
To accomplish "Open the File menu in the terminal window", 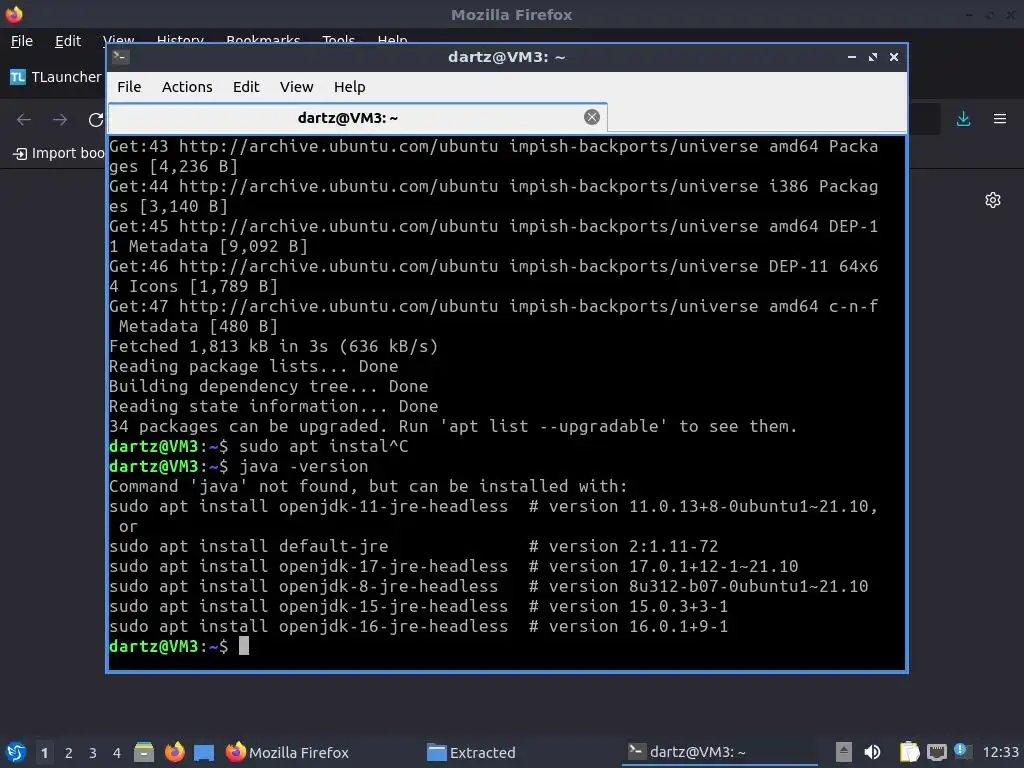I will (129, 87).
